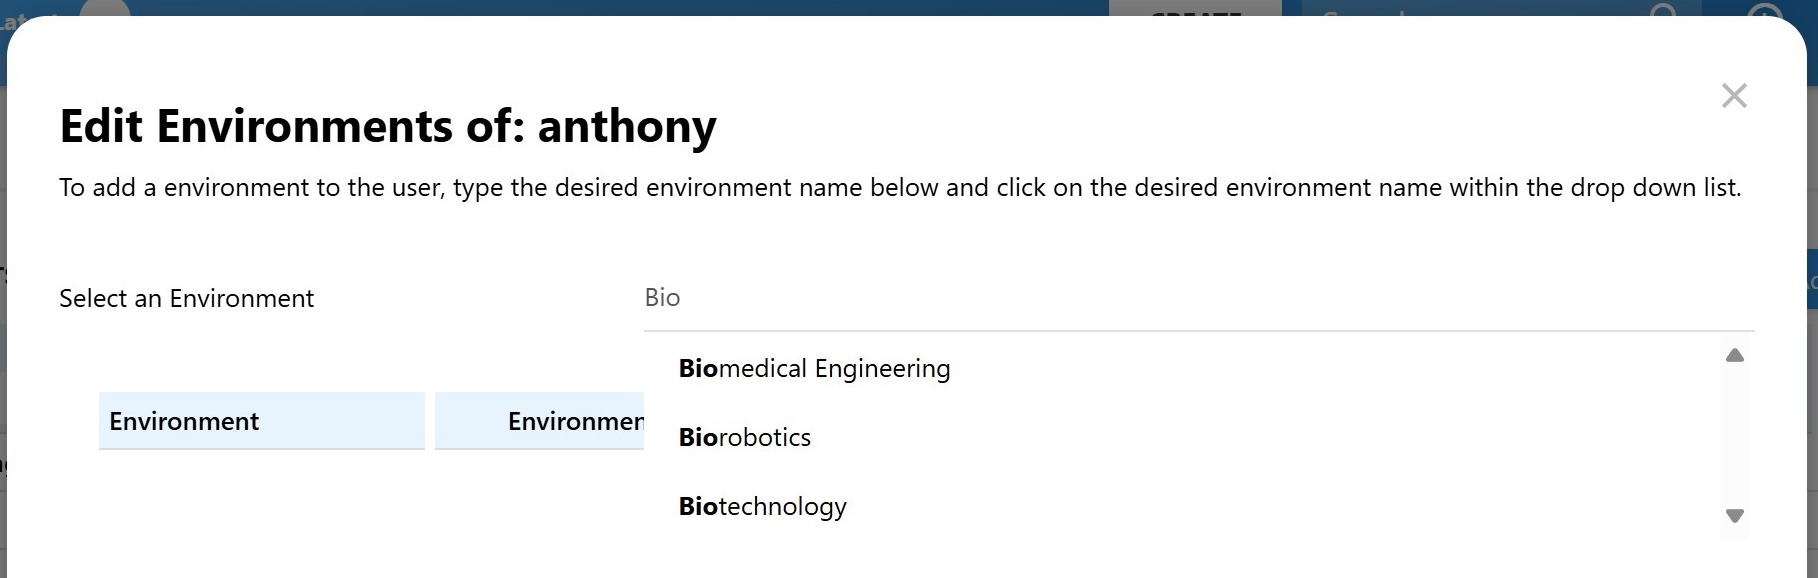
Task: Click the bold Bio prefix of Biotechnology
Action: tap(698, 507)
